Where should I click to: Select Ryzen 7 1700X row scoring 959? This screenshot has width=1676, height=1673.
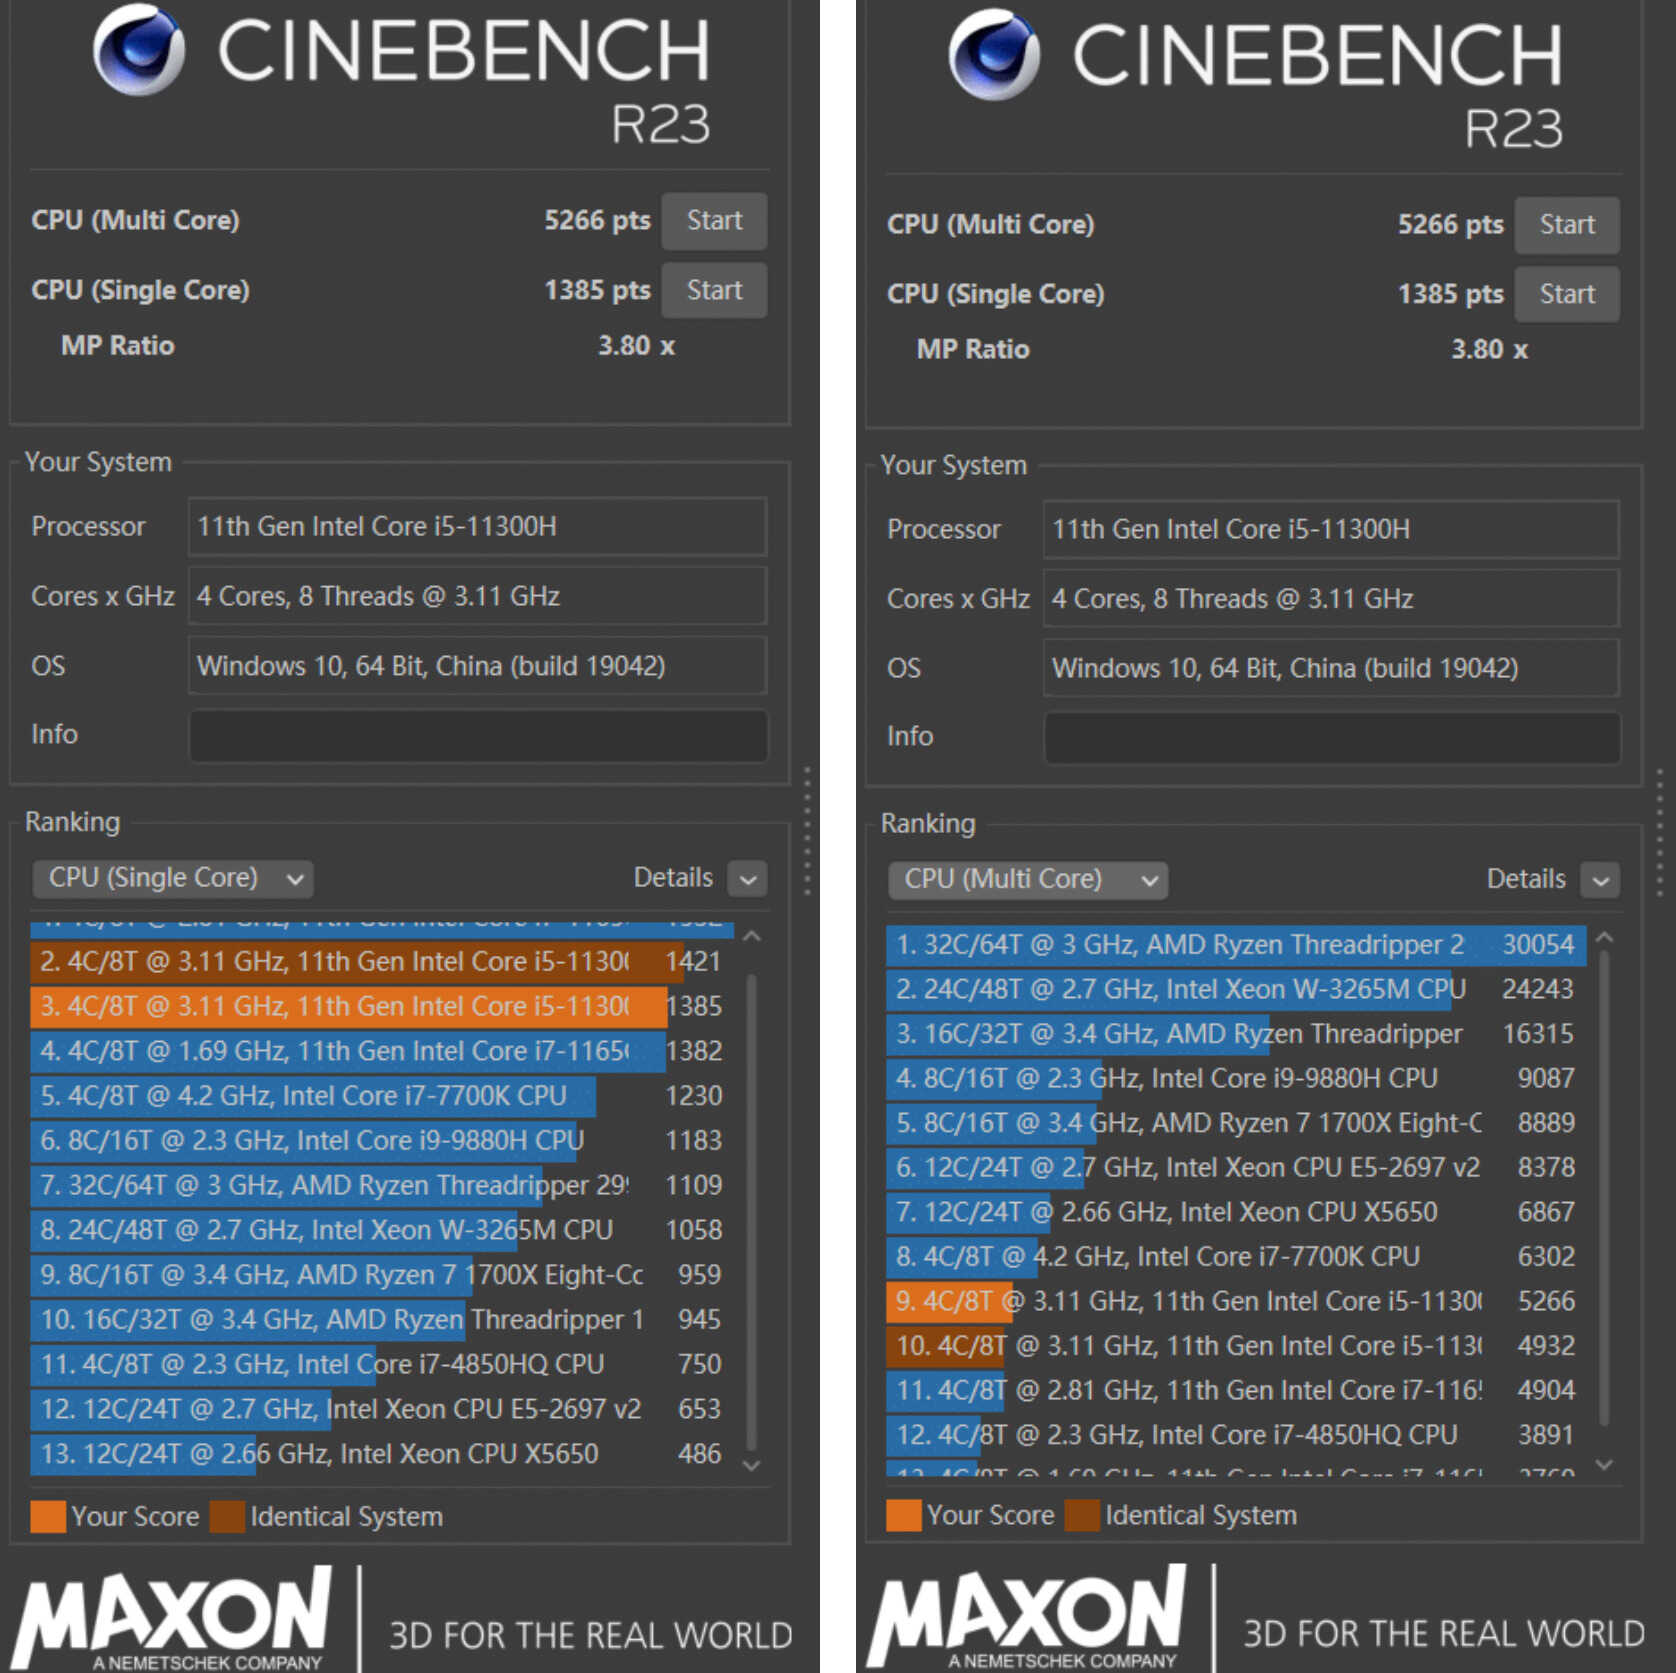point(382,1275)
